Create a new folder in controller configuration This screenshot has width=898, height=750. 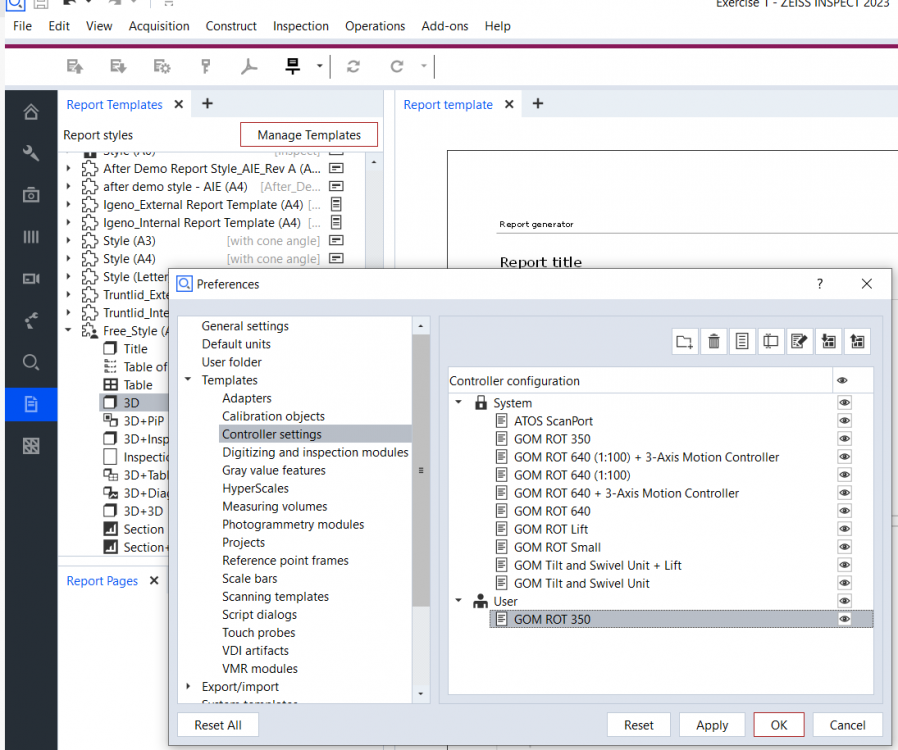coord(684,341)
